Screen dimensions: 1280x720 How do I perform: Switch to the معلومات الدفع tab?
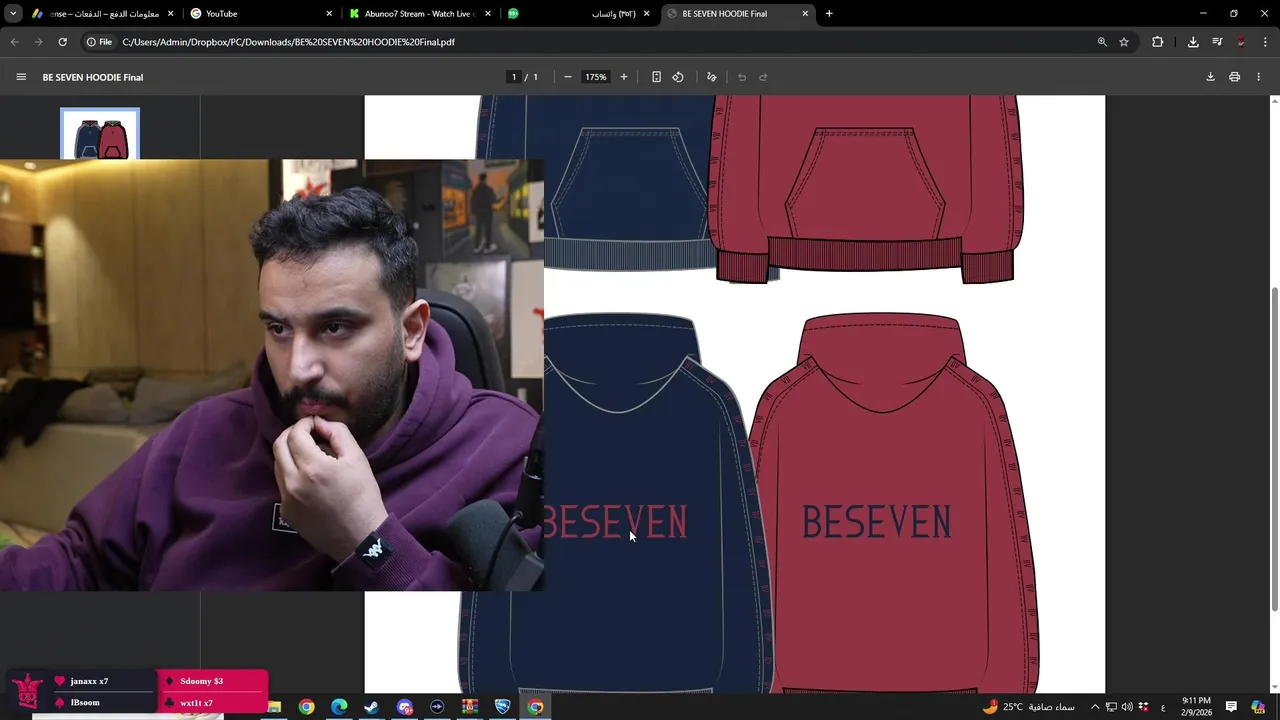click(102, 14)
